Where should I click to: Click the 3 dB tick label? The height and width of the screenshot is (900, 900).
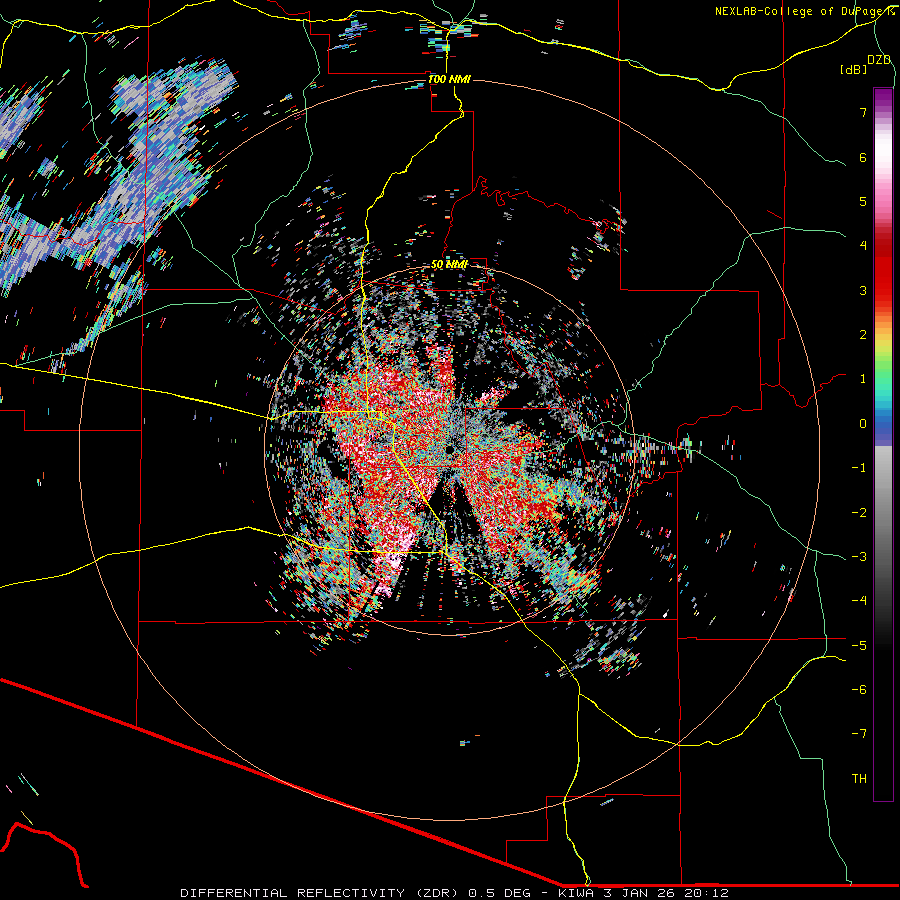coord(863,290)
